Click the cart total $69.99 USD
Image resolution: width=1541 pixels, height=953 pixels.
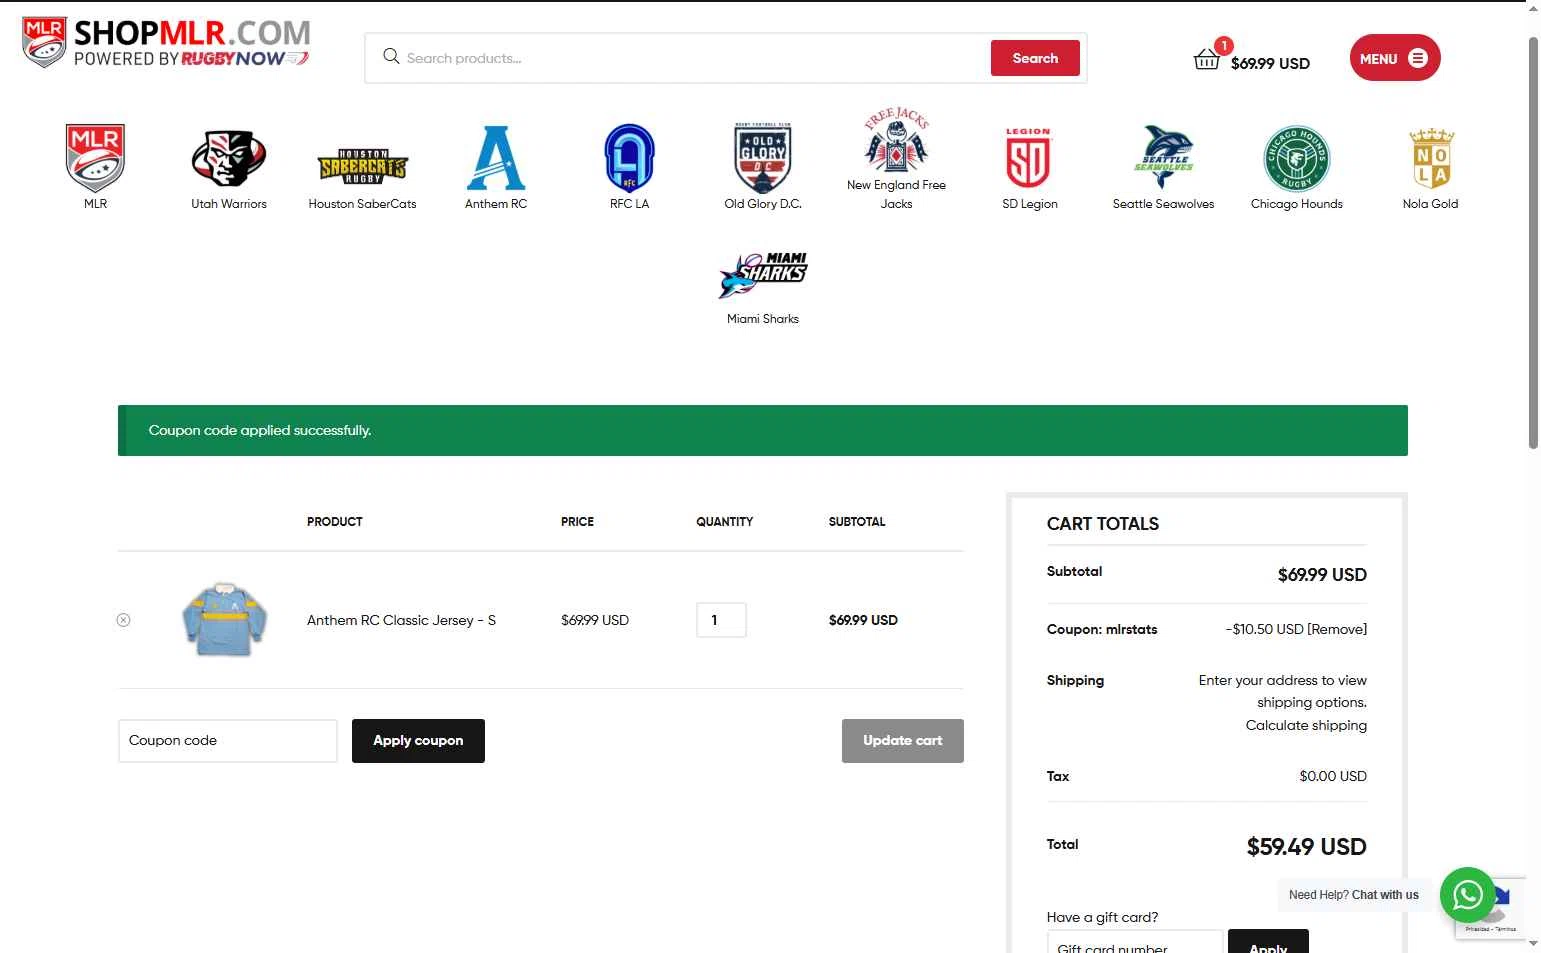1270,63
